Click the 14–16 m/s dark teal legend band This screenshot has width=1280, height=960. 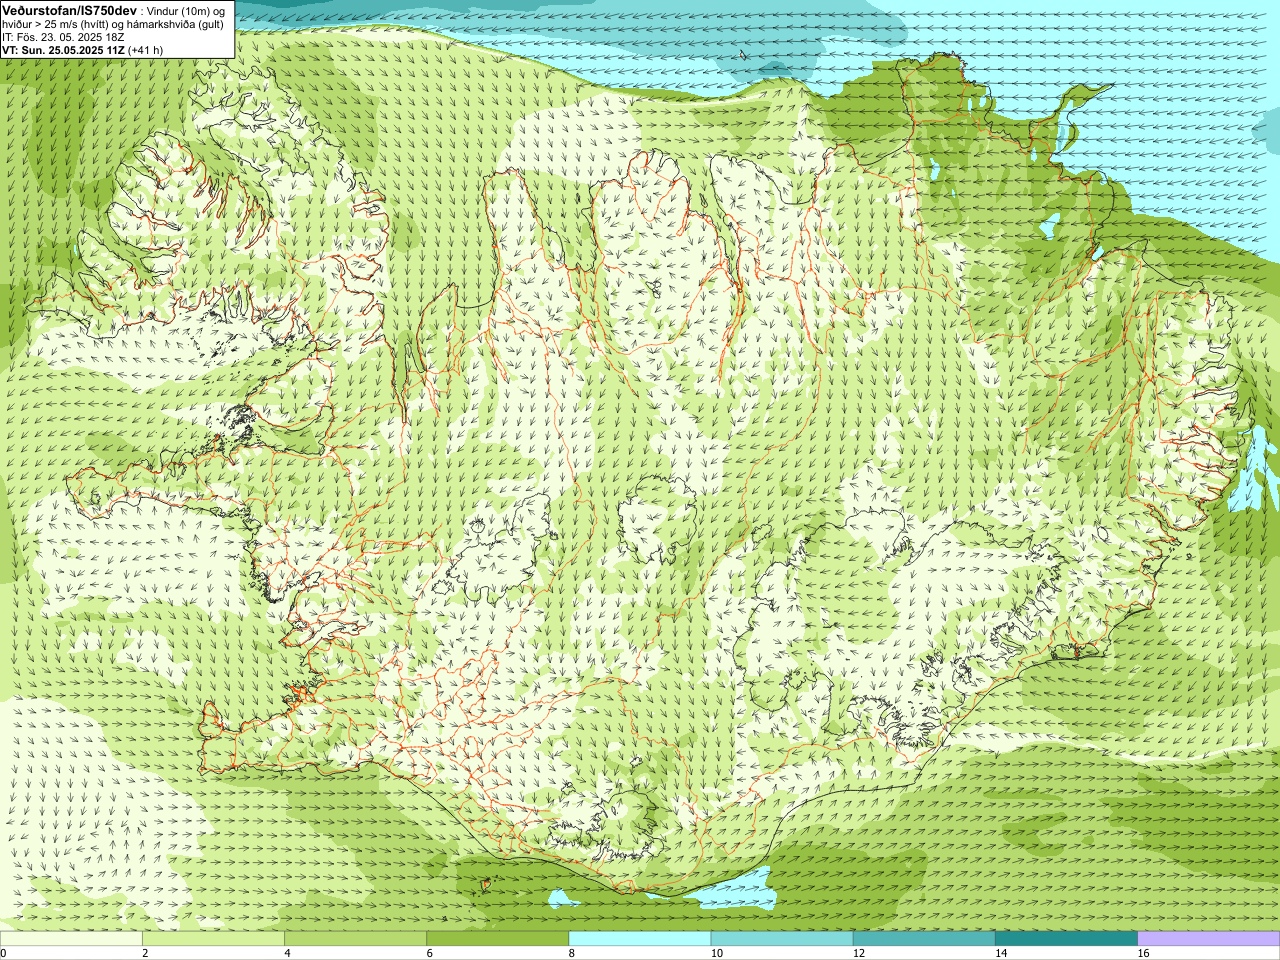(x=1066, y=939)
